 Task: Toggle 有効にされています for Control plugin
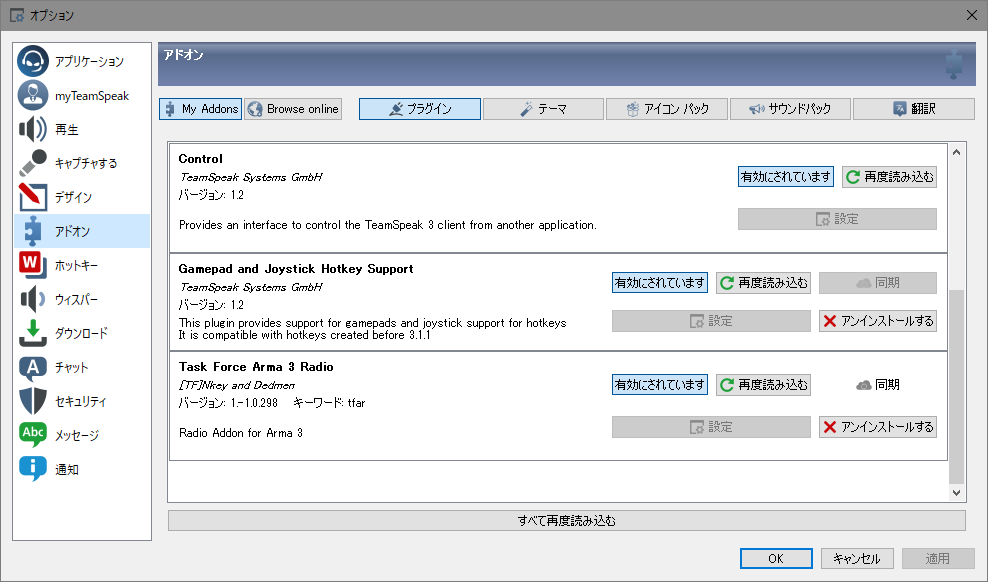[x=786, y=177]
